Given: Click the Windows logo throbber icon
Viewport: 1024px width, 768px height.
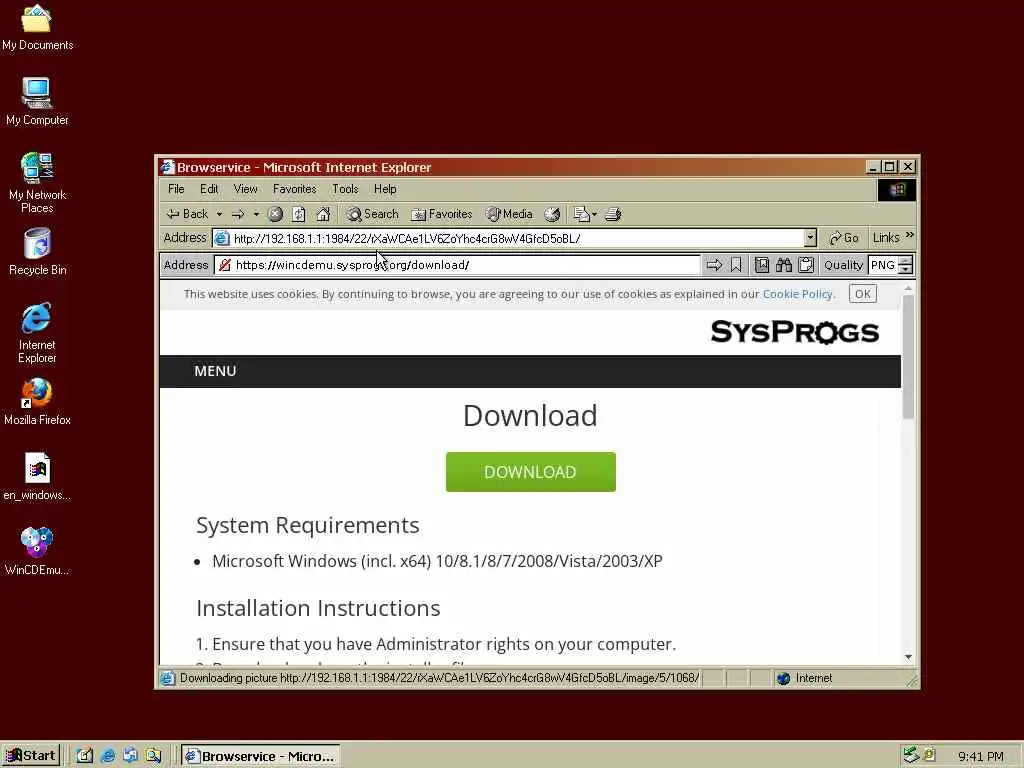Looking at the screenshot, I should [897, 190].
